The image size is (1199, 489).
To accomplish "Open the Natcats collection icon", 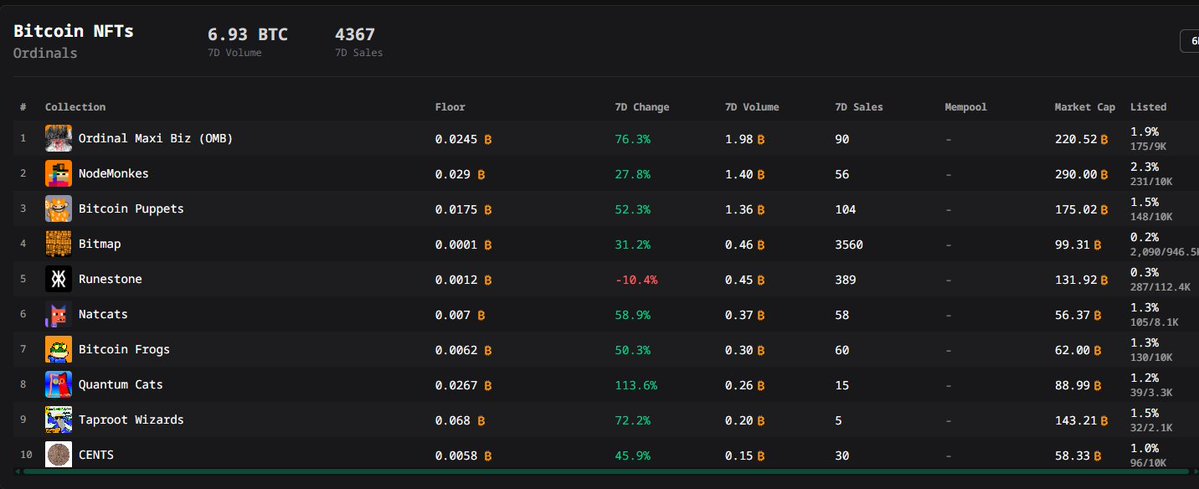I will click(x=59, y=315).
